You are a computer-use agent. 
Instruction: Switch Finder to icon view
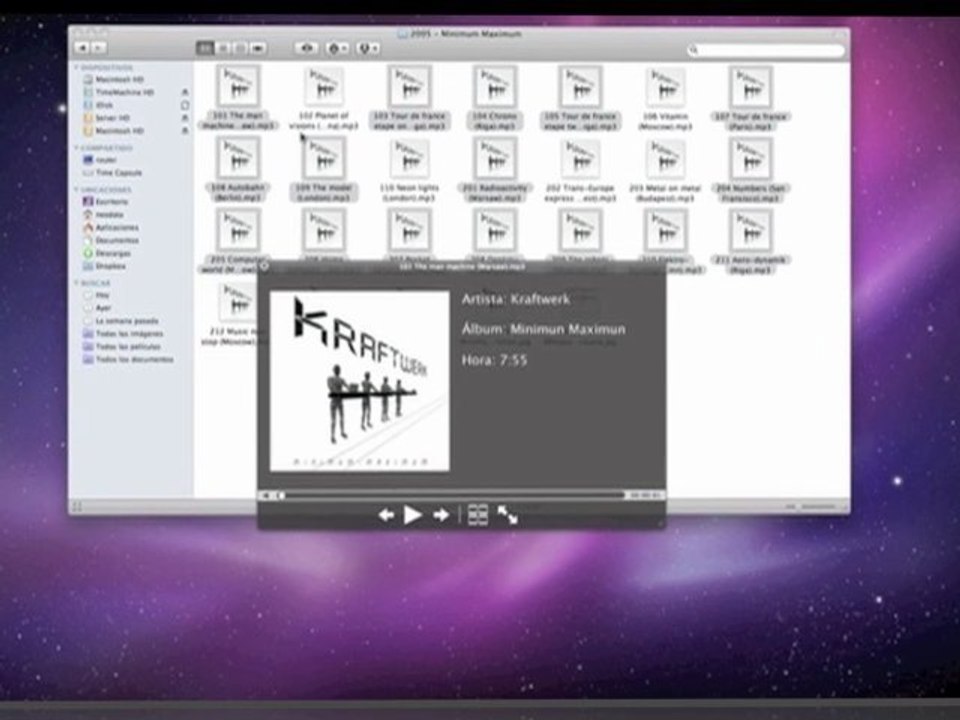pyautogui.click(x=205, y=48)
